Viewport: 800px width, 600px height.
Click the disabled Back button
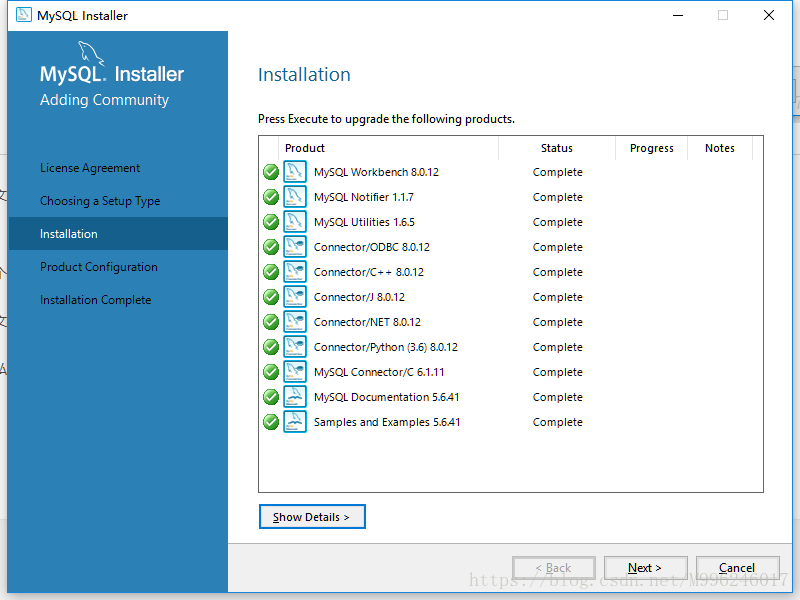pos(554,568)
